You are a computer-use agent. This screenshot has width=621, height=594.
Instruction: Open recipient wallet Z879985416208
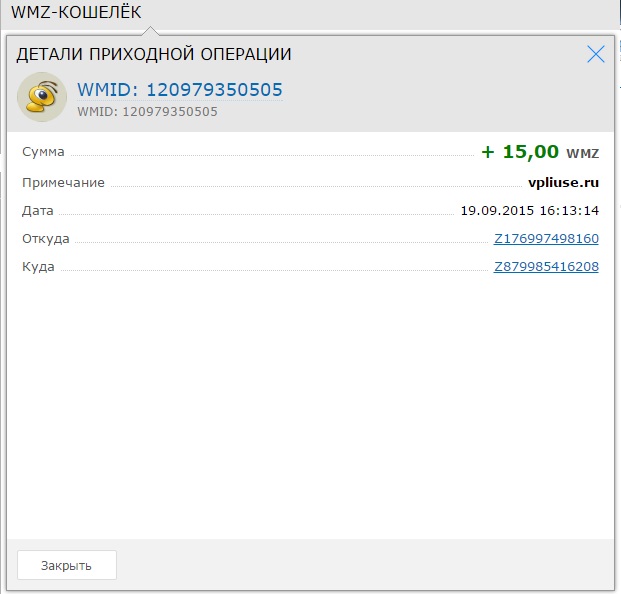point(546,267)
